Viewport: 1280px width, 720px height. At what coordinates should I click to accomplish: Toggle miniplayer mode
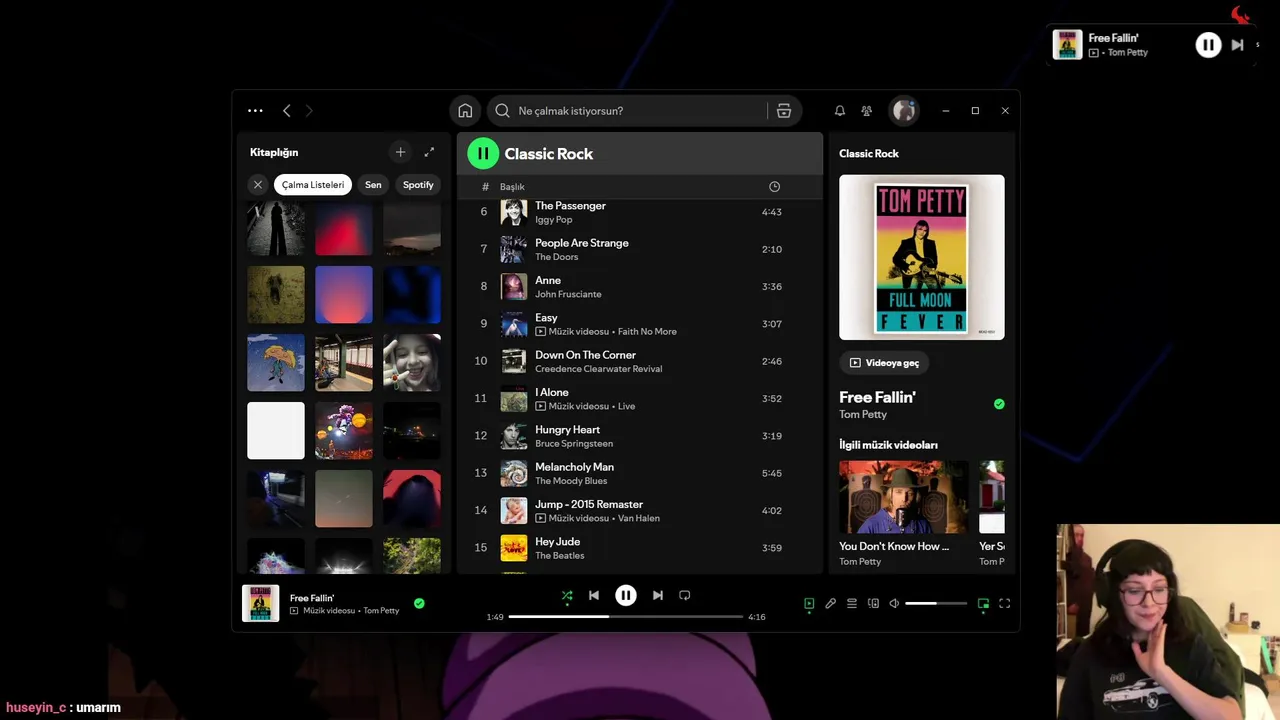(983, 604)
